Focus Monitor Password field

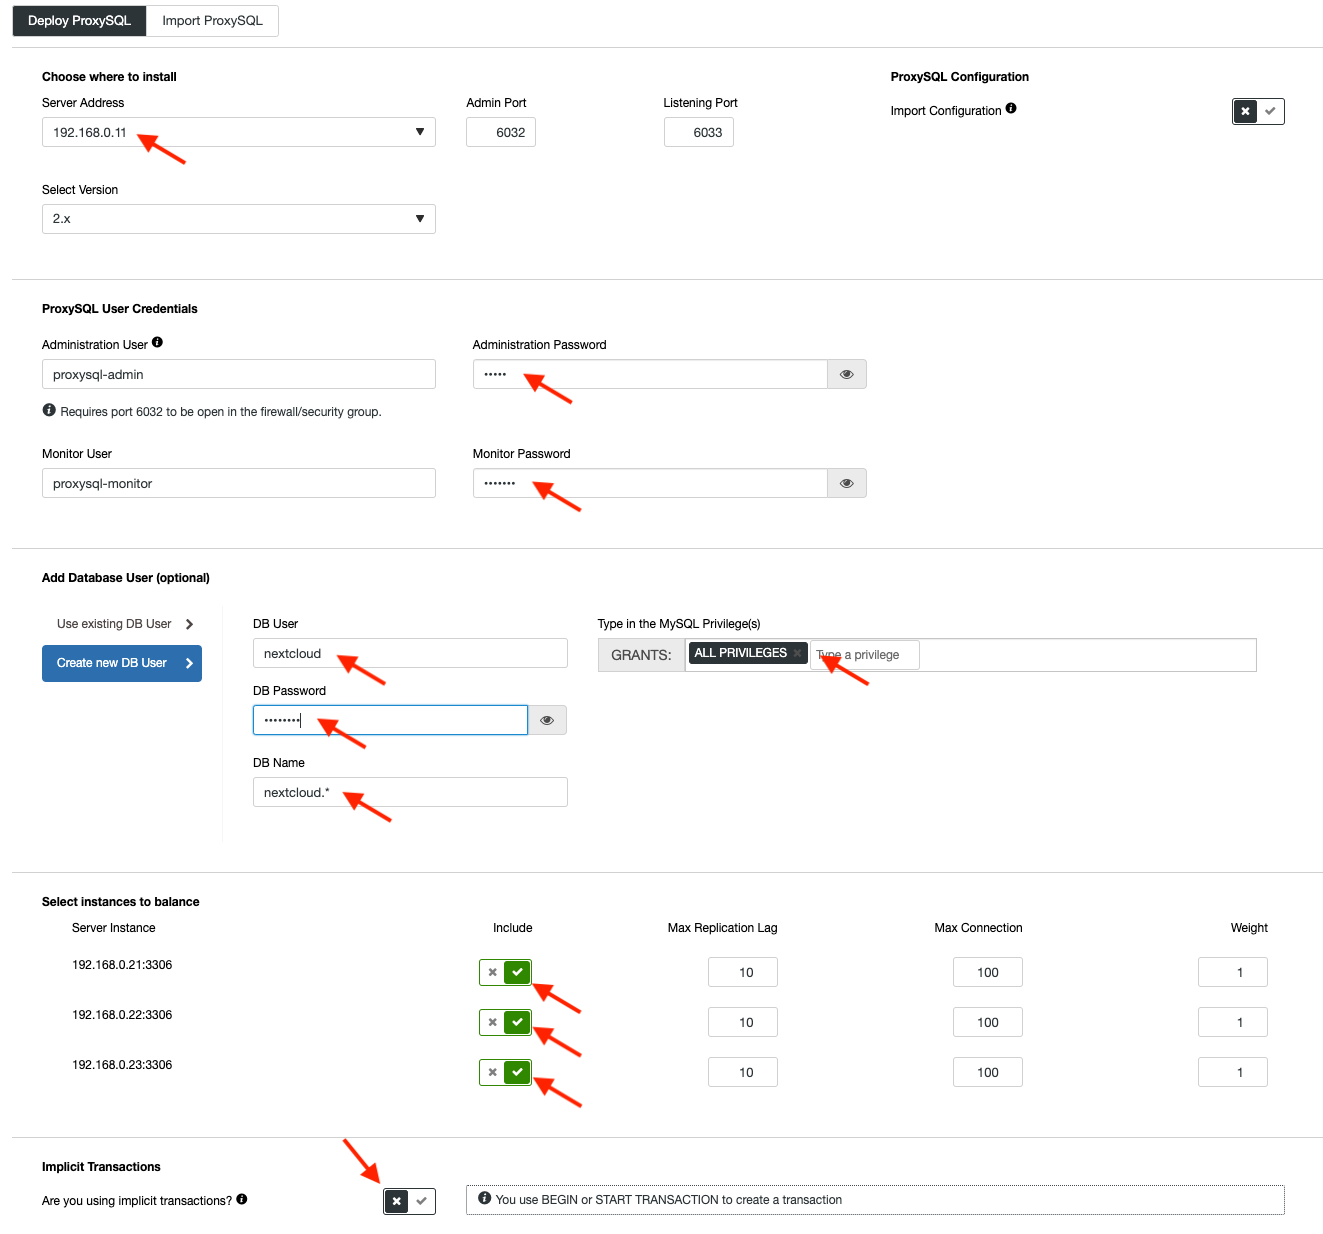pos(651,483)
